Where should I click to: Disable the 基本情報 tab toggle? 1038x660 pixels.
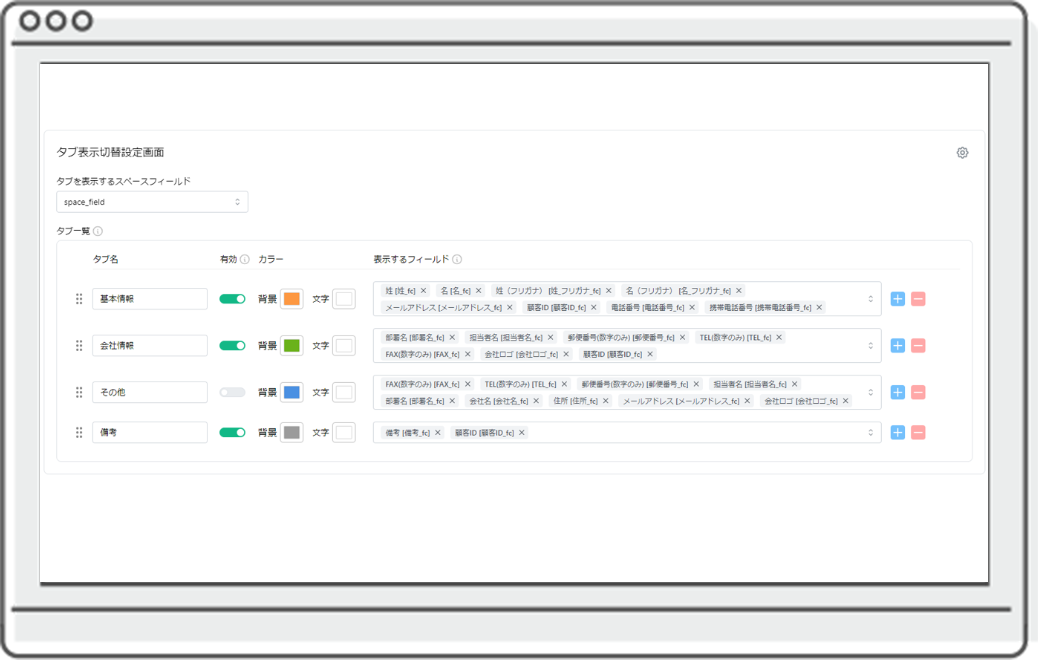[232, 299]
